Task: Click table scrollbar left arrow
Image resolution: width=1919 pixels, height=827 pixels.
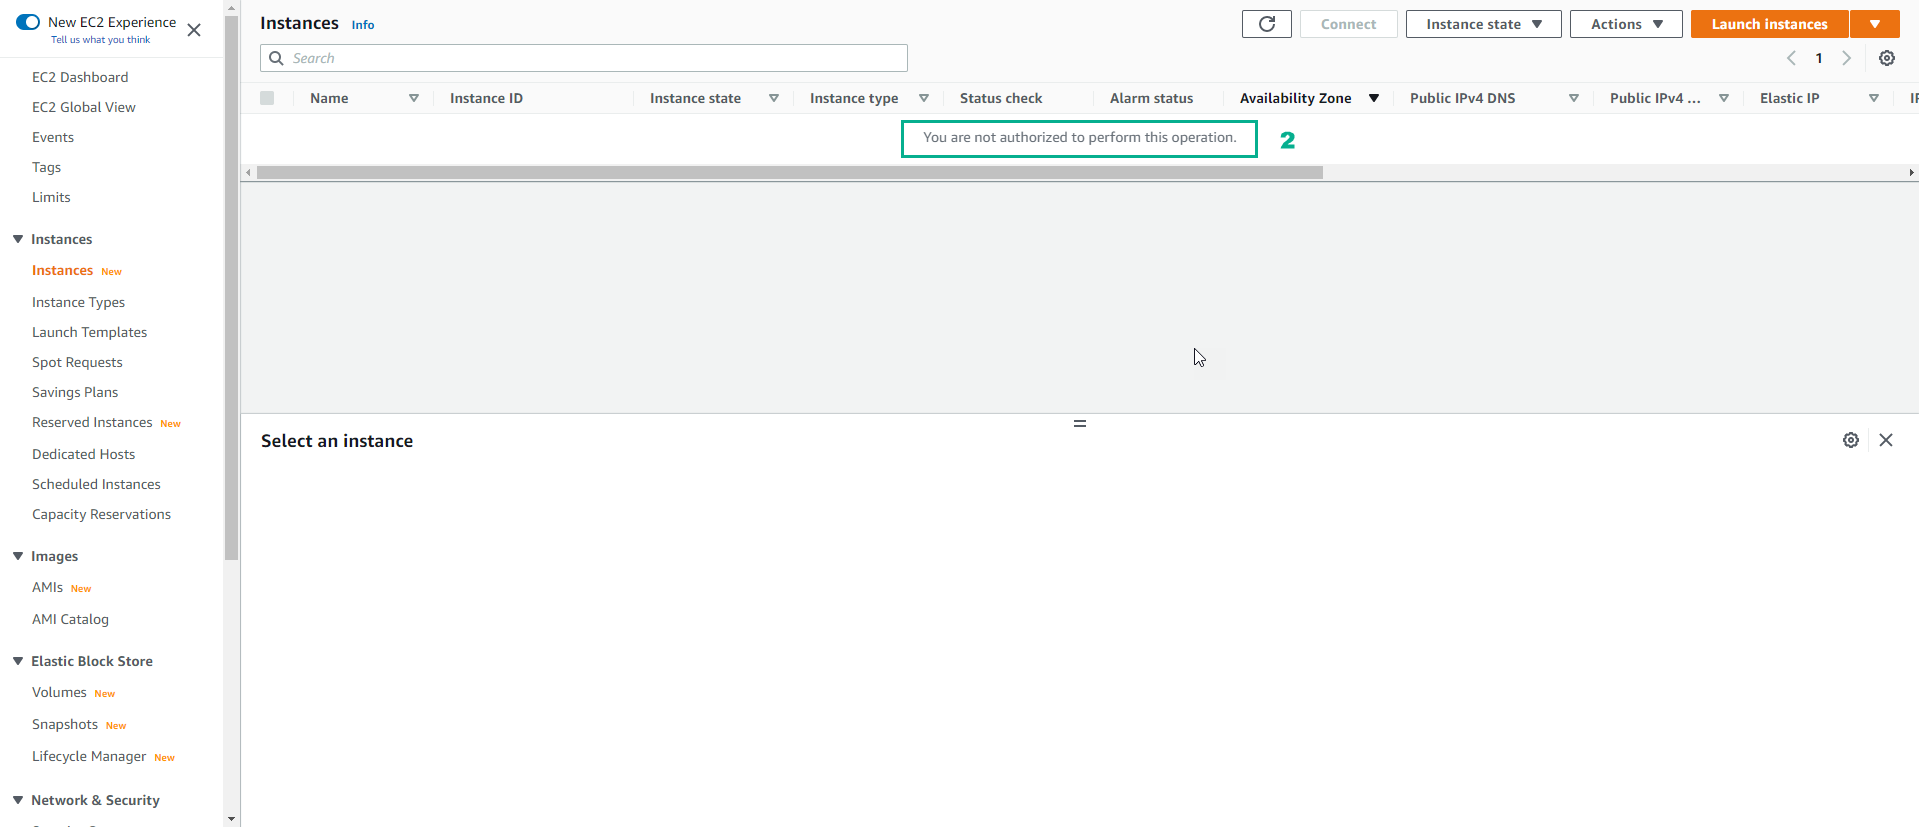Action: point(249,173)
